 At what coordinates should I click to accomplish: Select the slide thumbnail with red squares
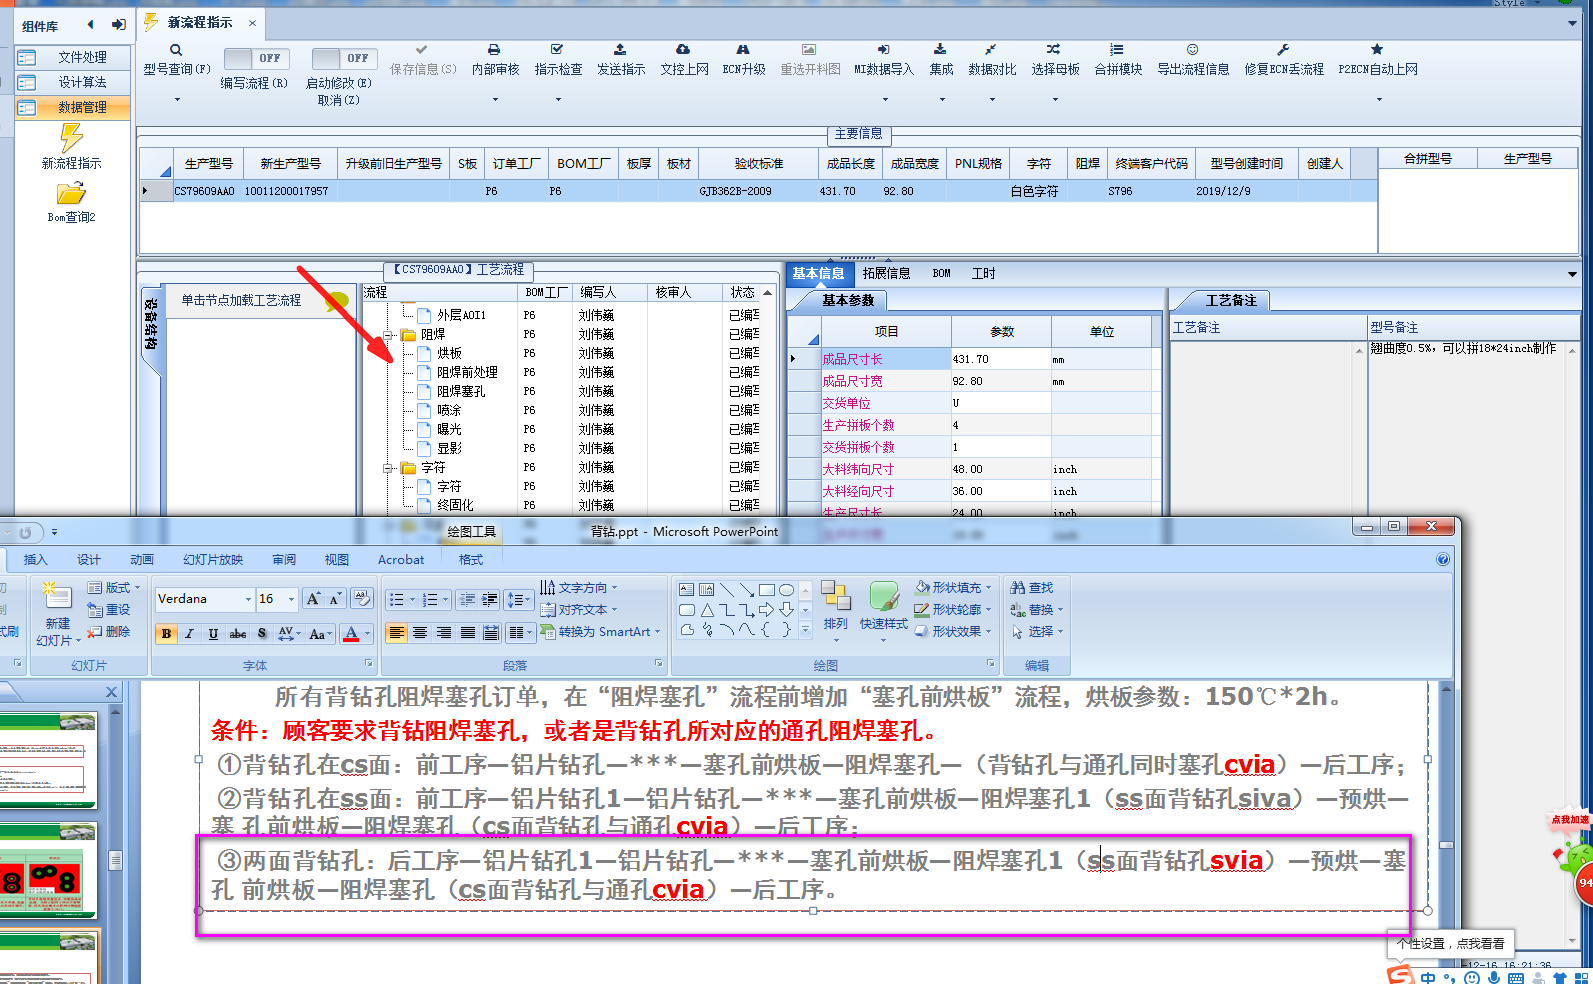[x=48, y=872]
